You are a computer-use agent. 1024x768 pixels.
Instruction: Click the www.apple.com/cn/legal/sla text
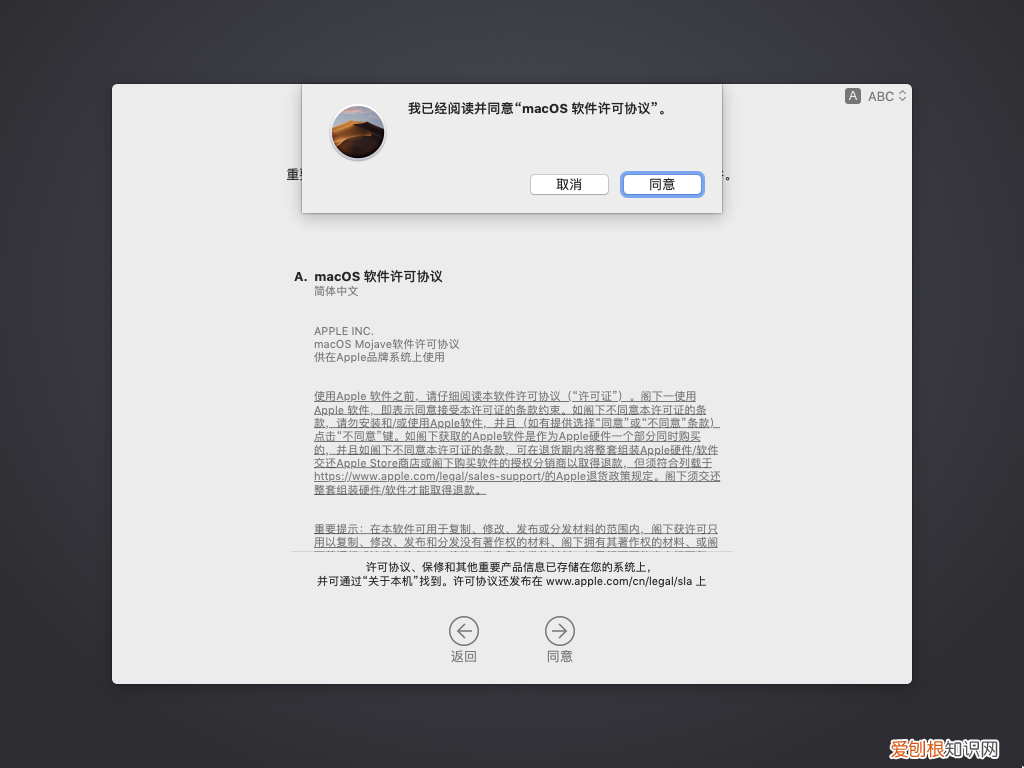619,581
